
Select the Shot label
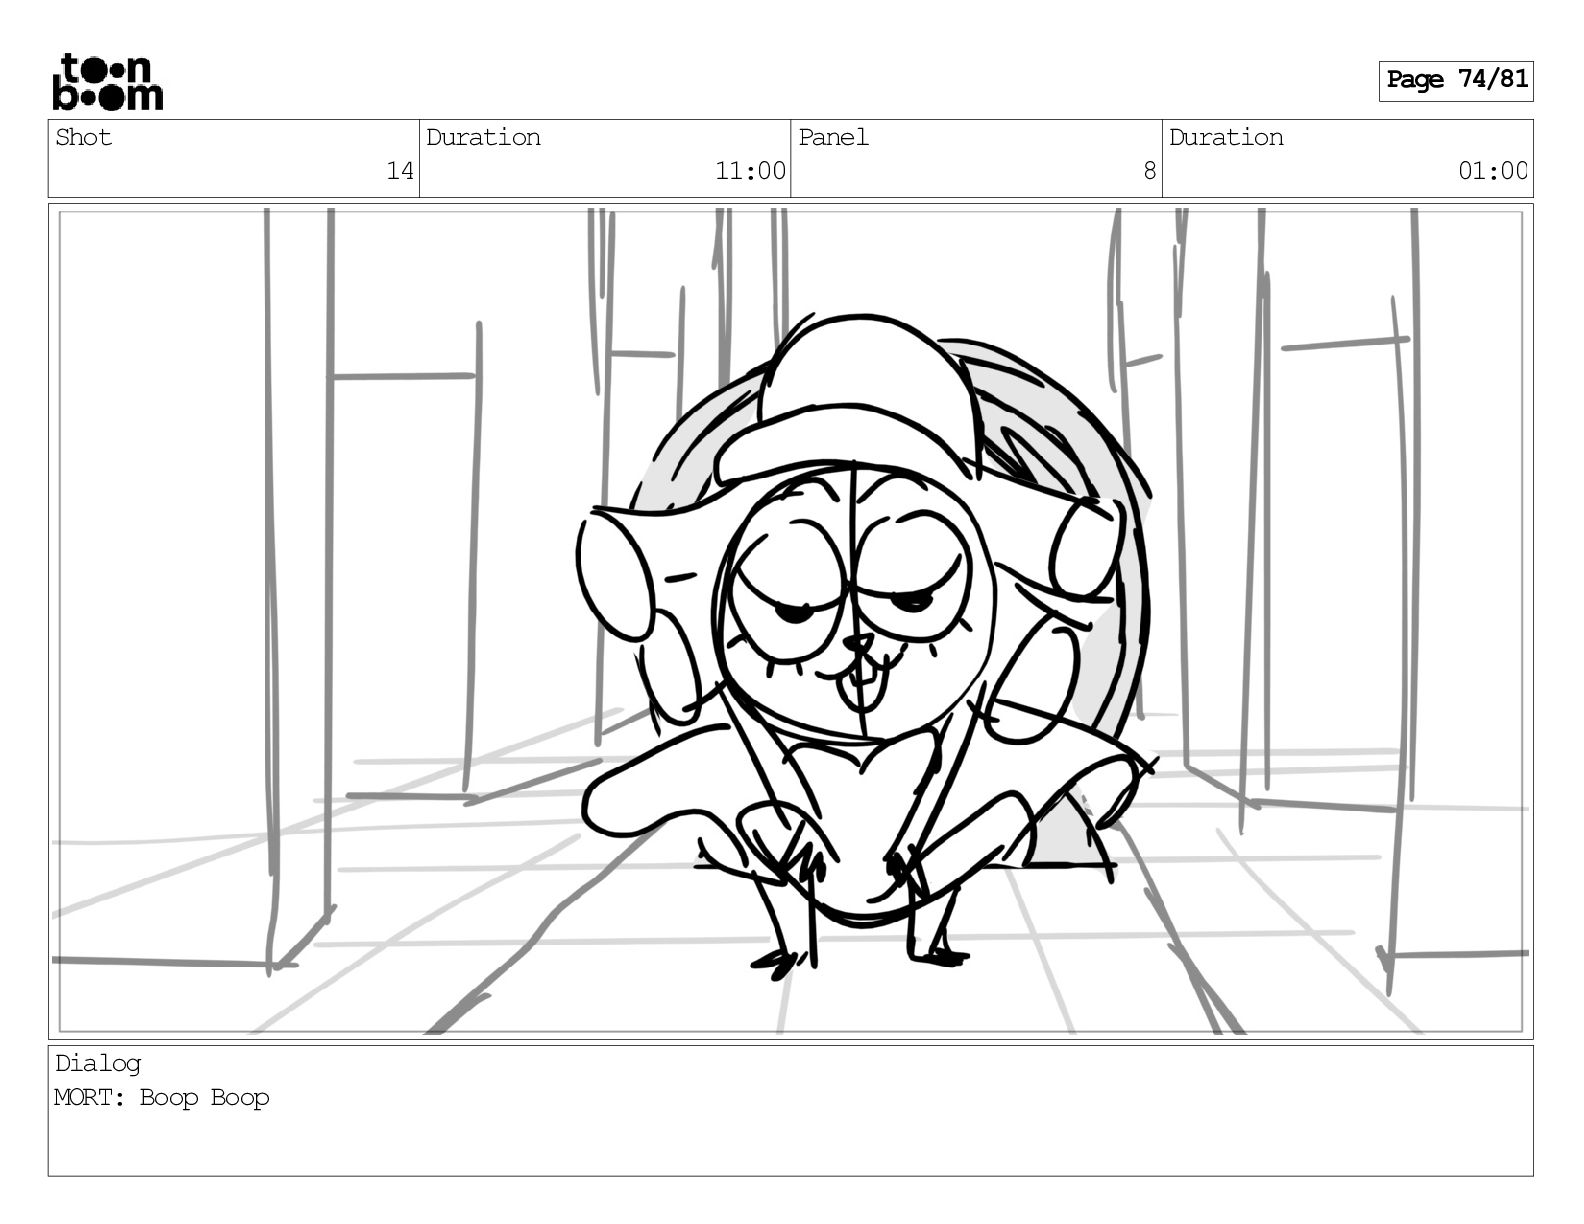(83, 137)
